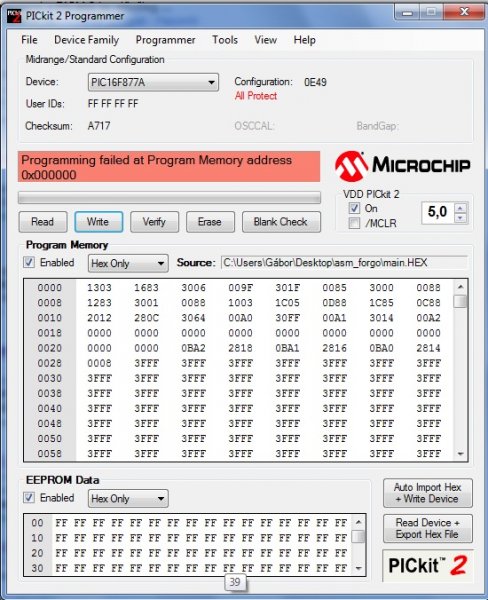Decrease VDD voltage with down arrow
The height and width of the screenshot is (600, 488).
pyautogui.click(x=460, y=218)
